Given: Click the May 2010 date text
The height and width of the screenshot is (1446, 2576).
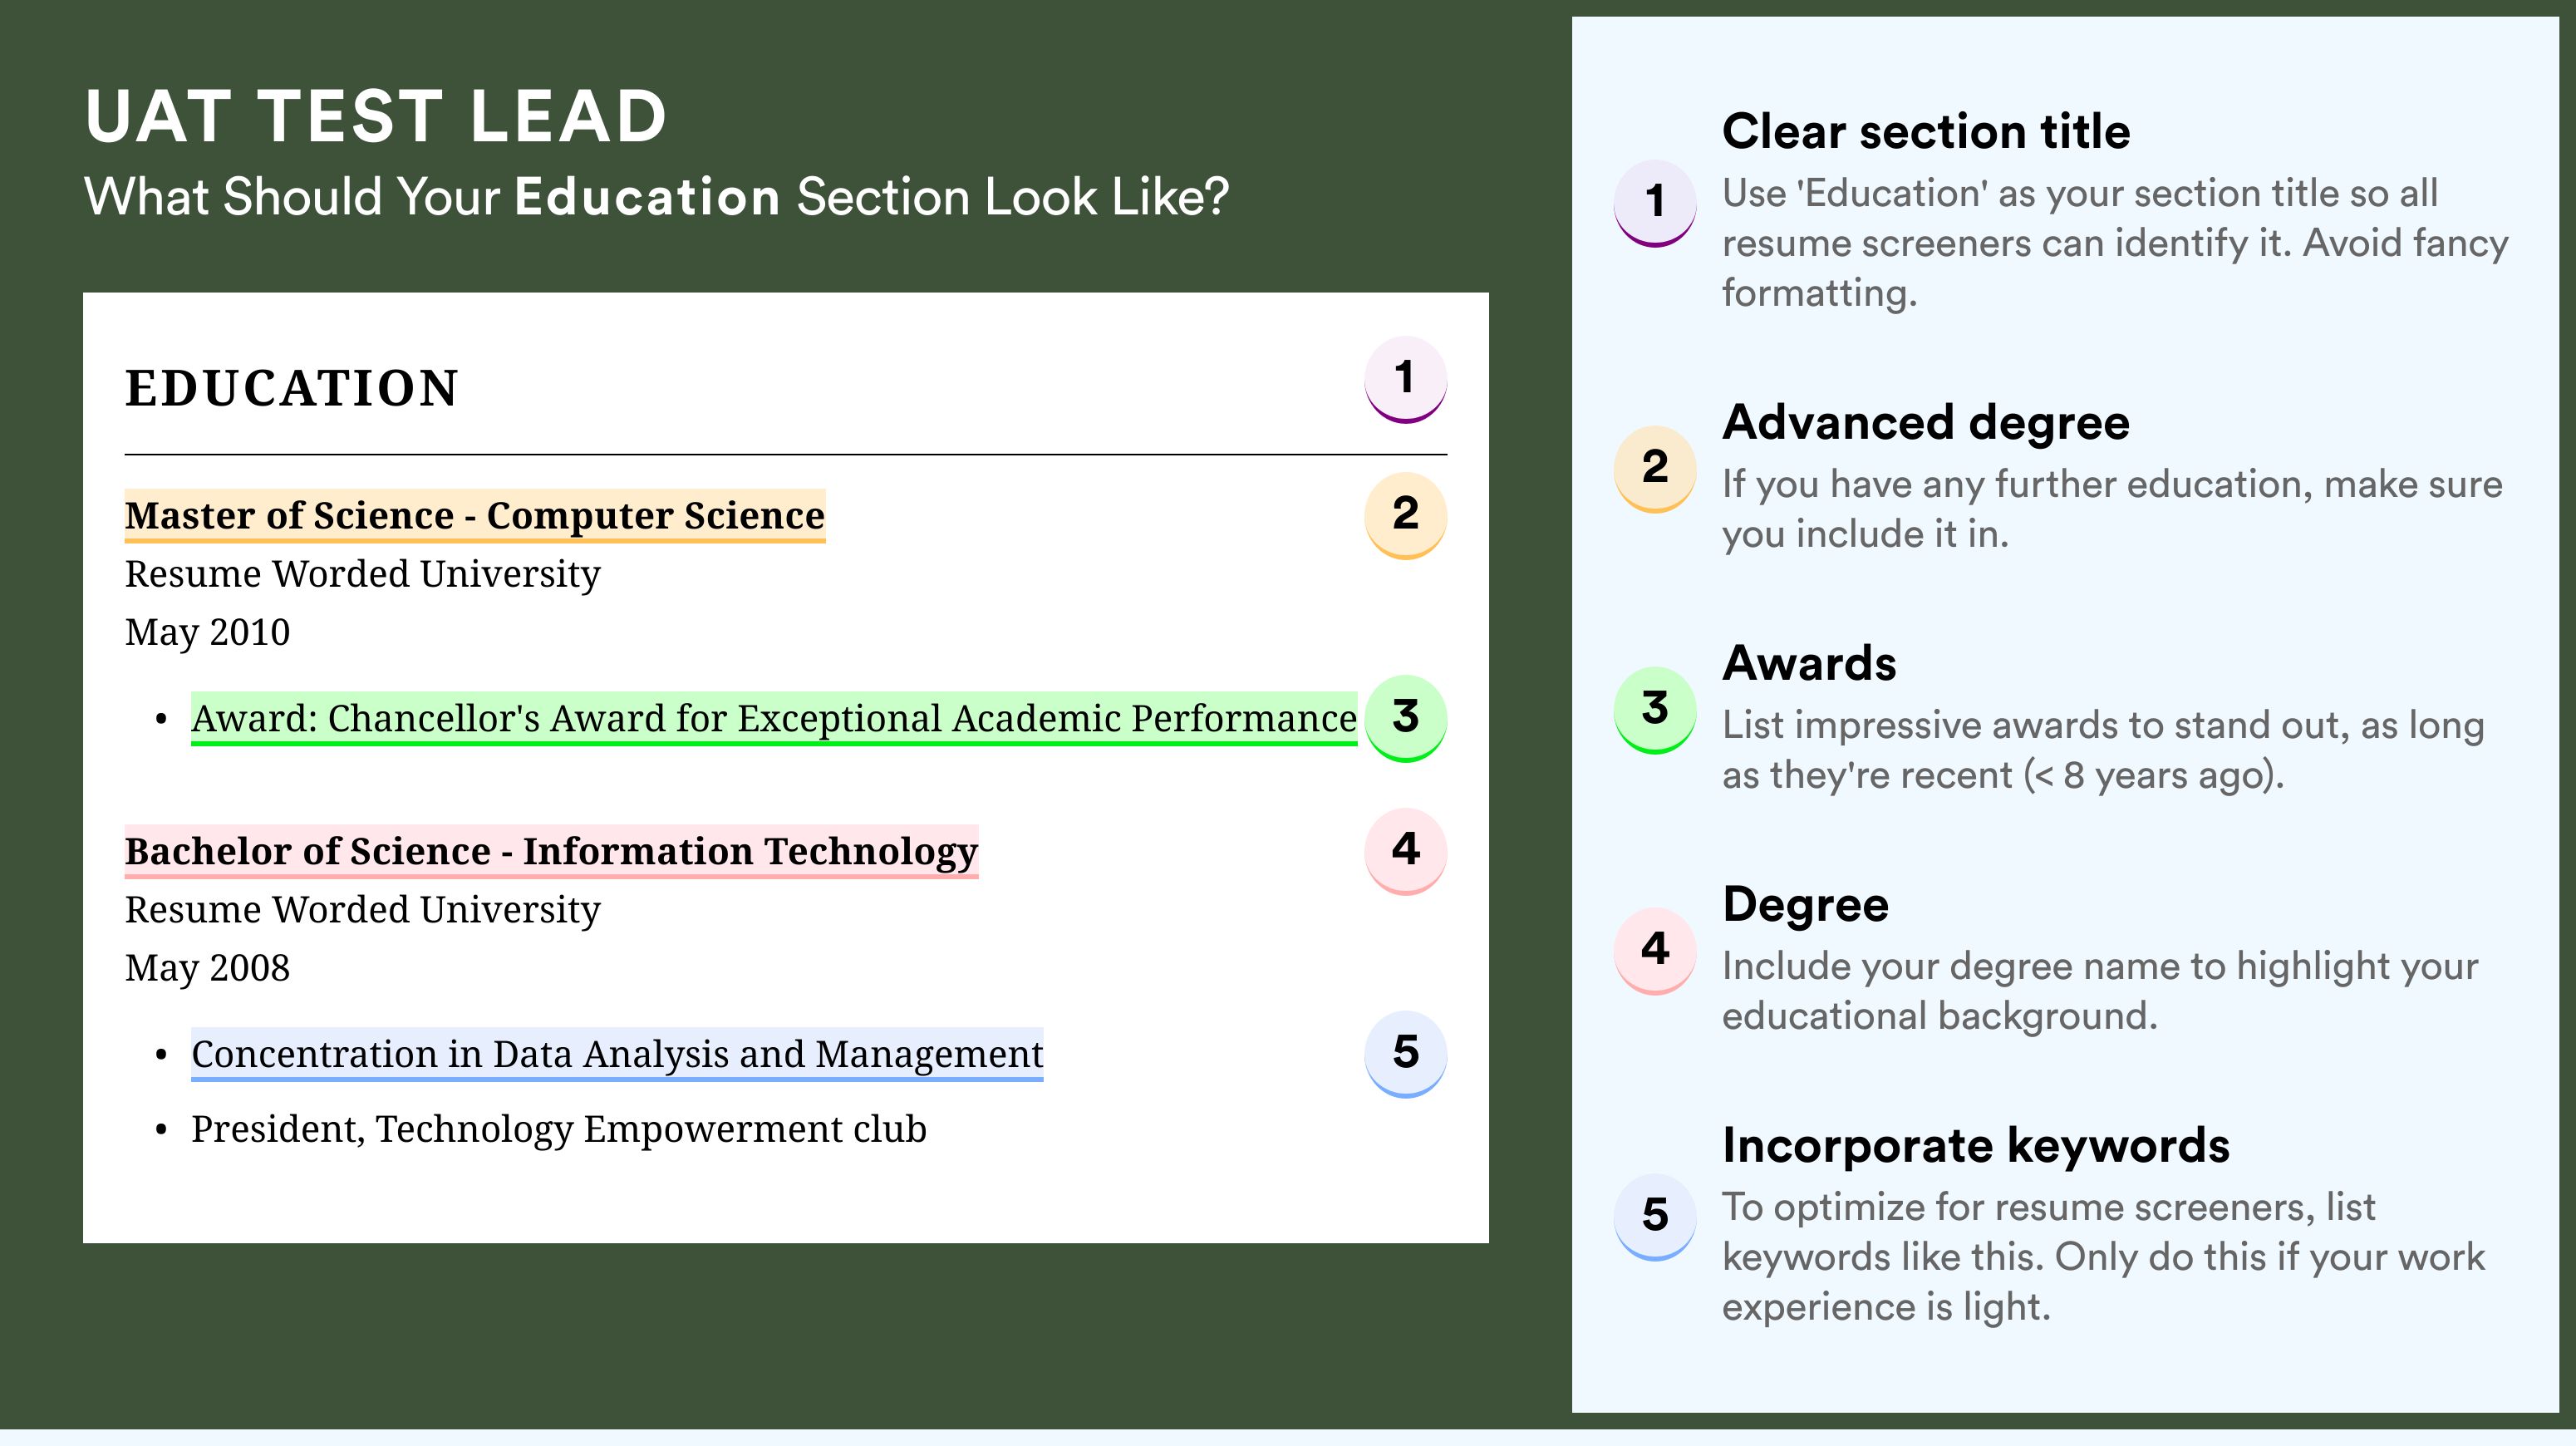Looking at the screenshot, I should (x=207, y=632).
